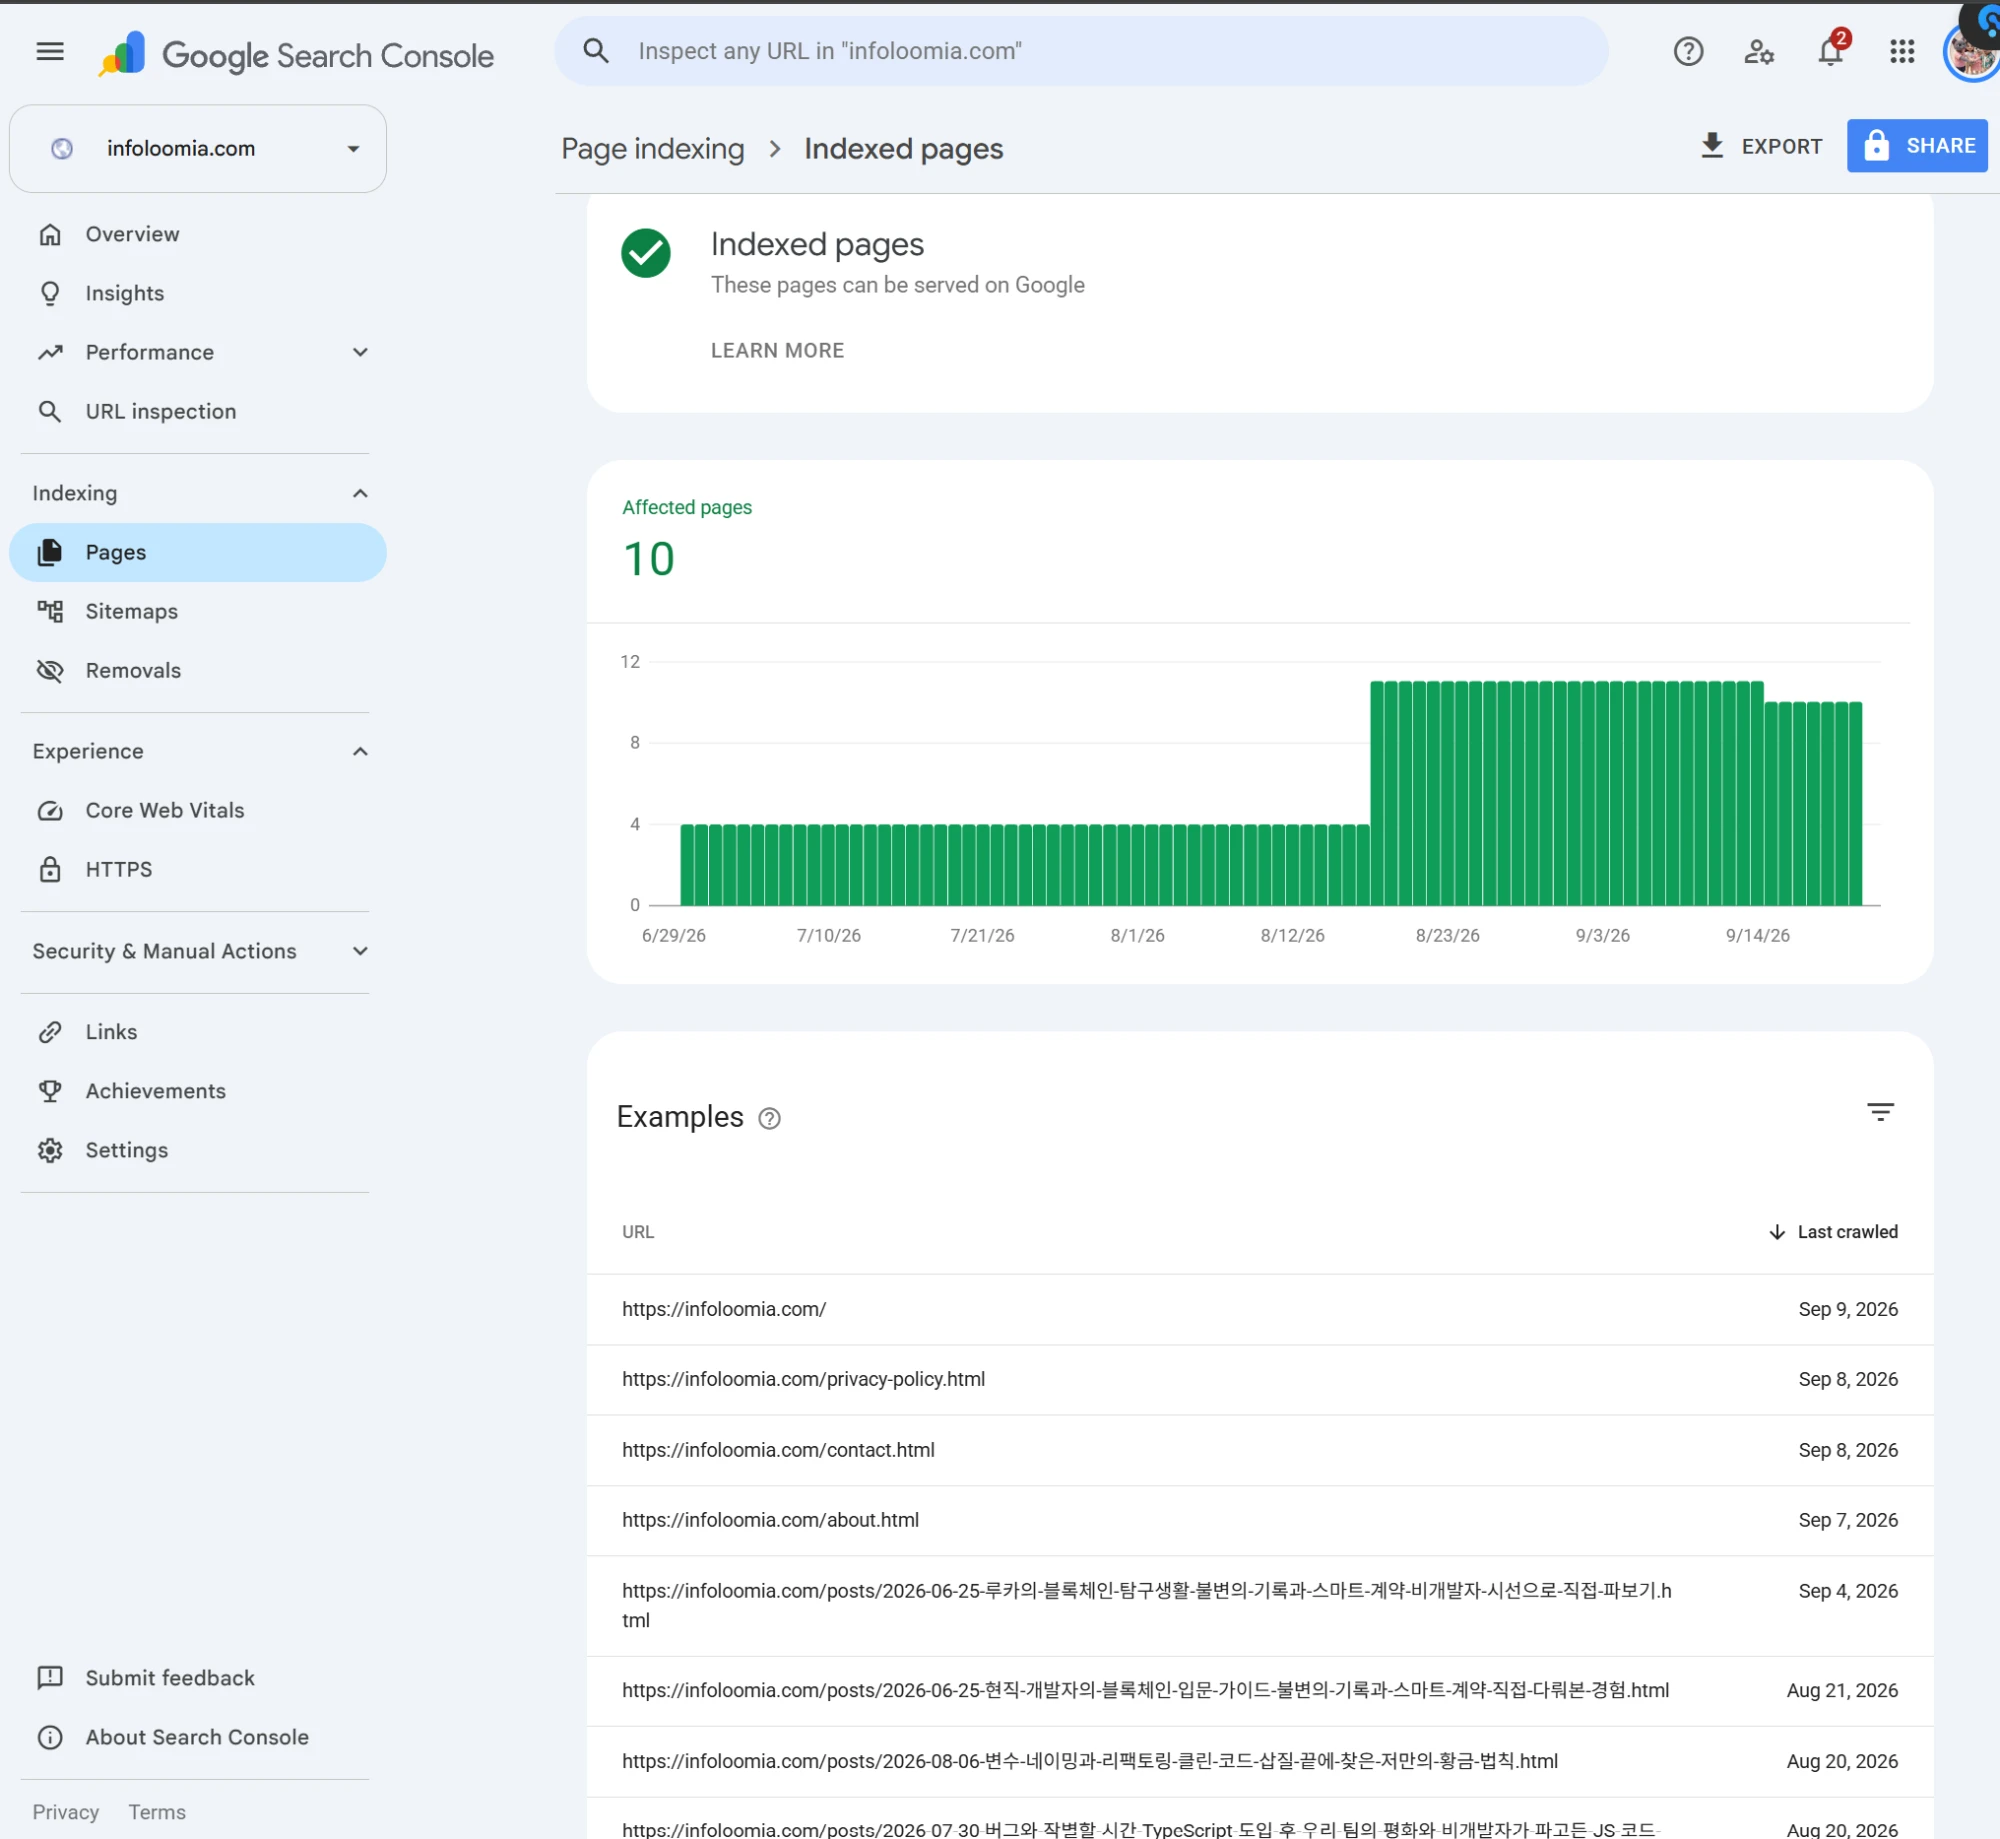Click the EXPORT download button
Screen dimensions: 2000x1839
coord(1761,146)
